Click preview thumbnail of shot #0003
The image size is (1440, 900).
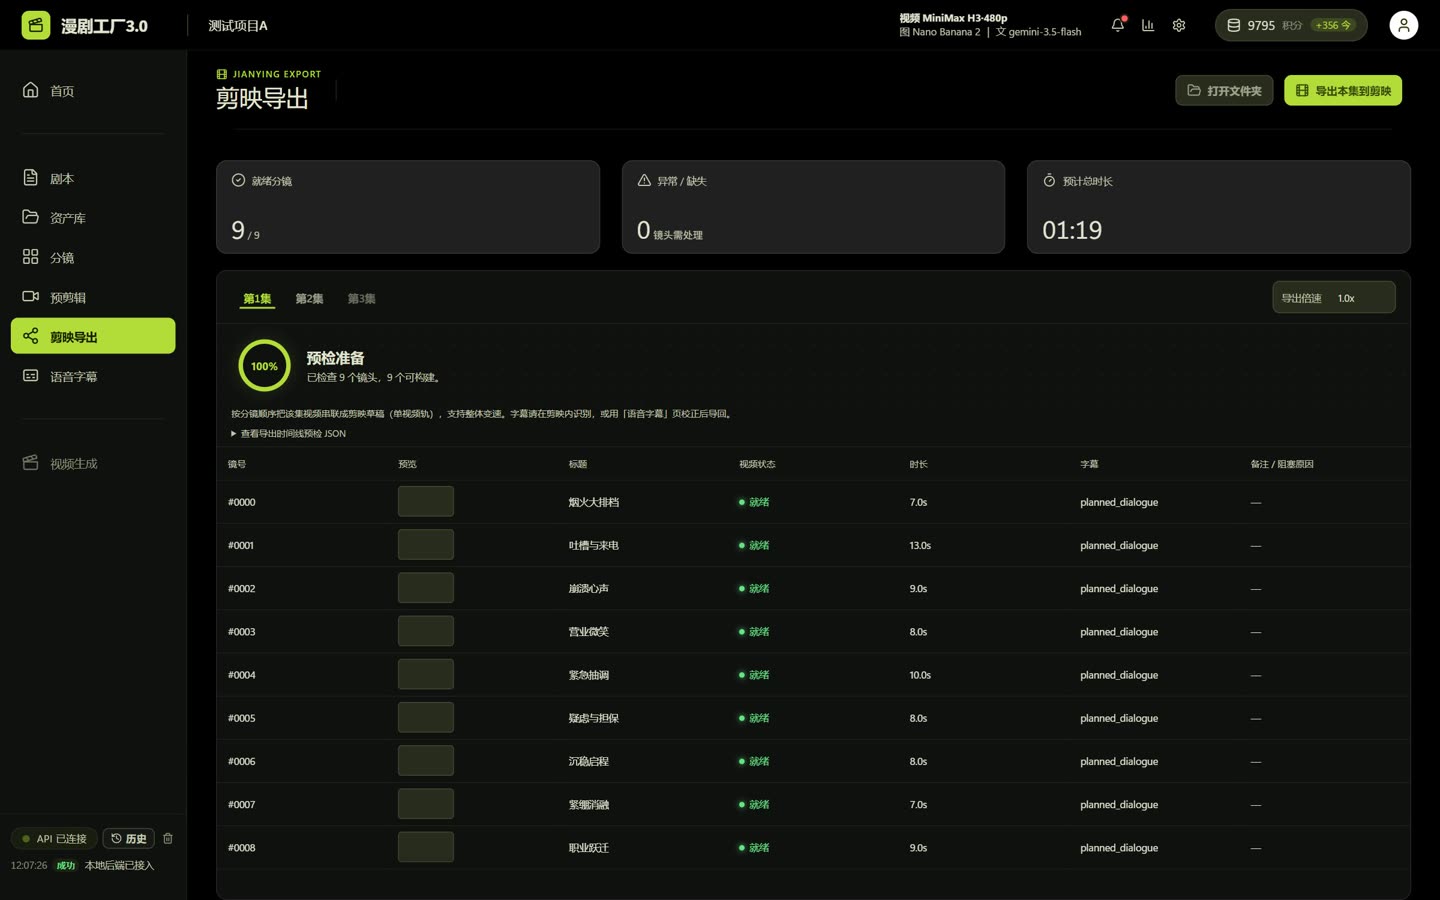pos(426,632)
